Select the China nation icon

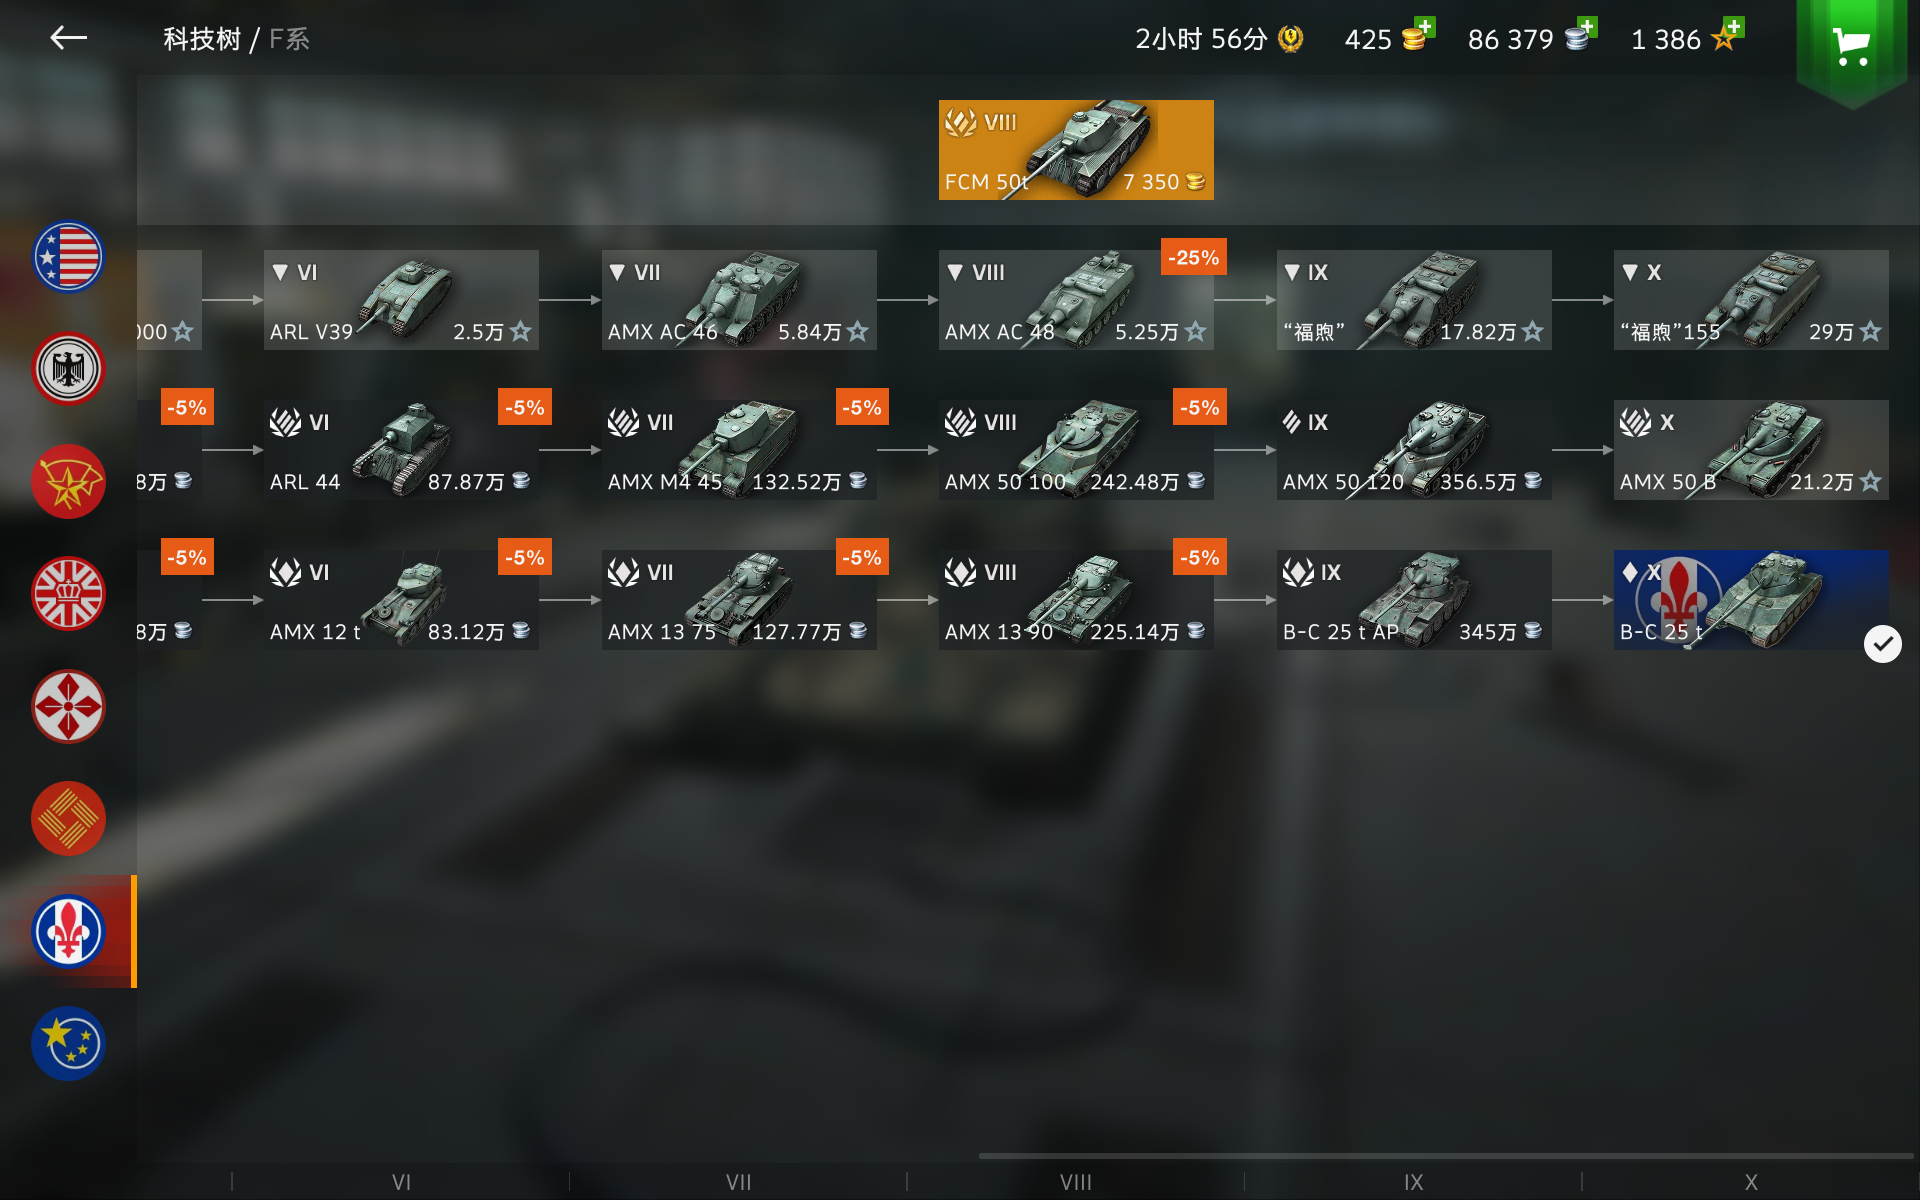click(68, 818)
